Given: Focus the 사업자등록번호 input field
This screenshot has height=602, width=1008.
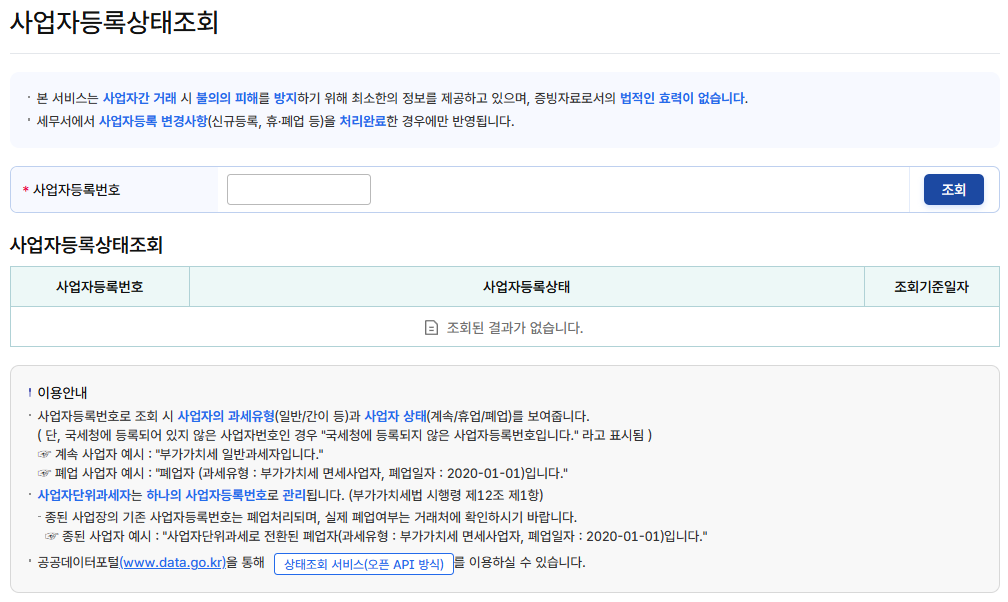Looking at the screenshot, I should click(x=299, y=190).
